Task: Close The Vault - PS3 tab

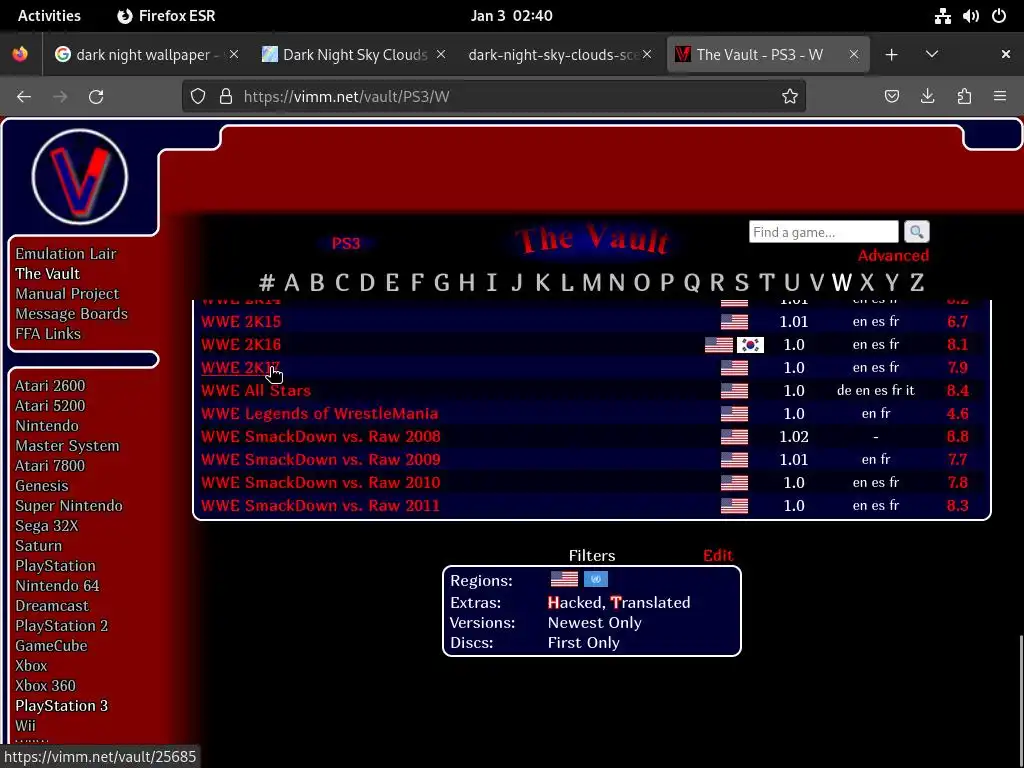Action: pos(854,55)
